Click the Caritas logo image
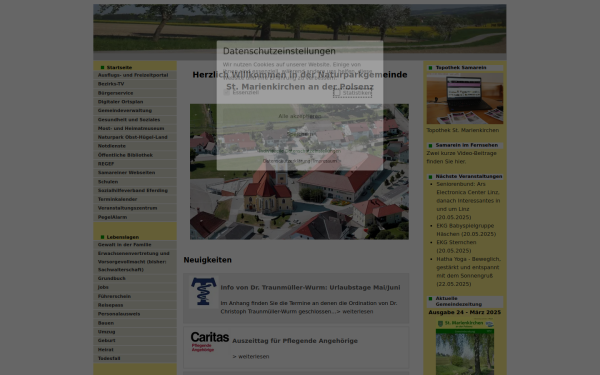600x375 pixels. coord(210,341)
